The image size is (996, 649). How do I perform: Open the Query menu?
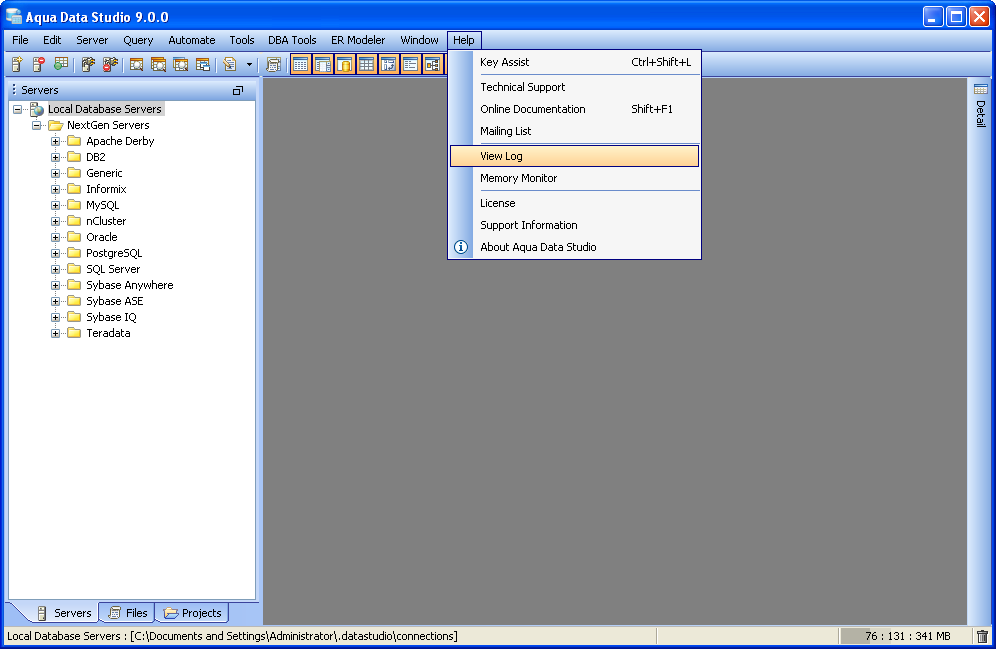coord(138,40)
